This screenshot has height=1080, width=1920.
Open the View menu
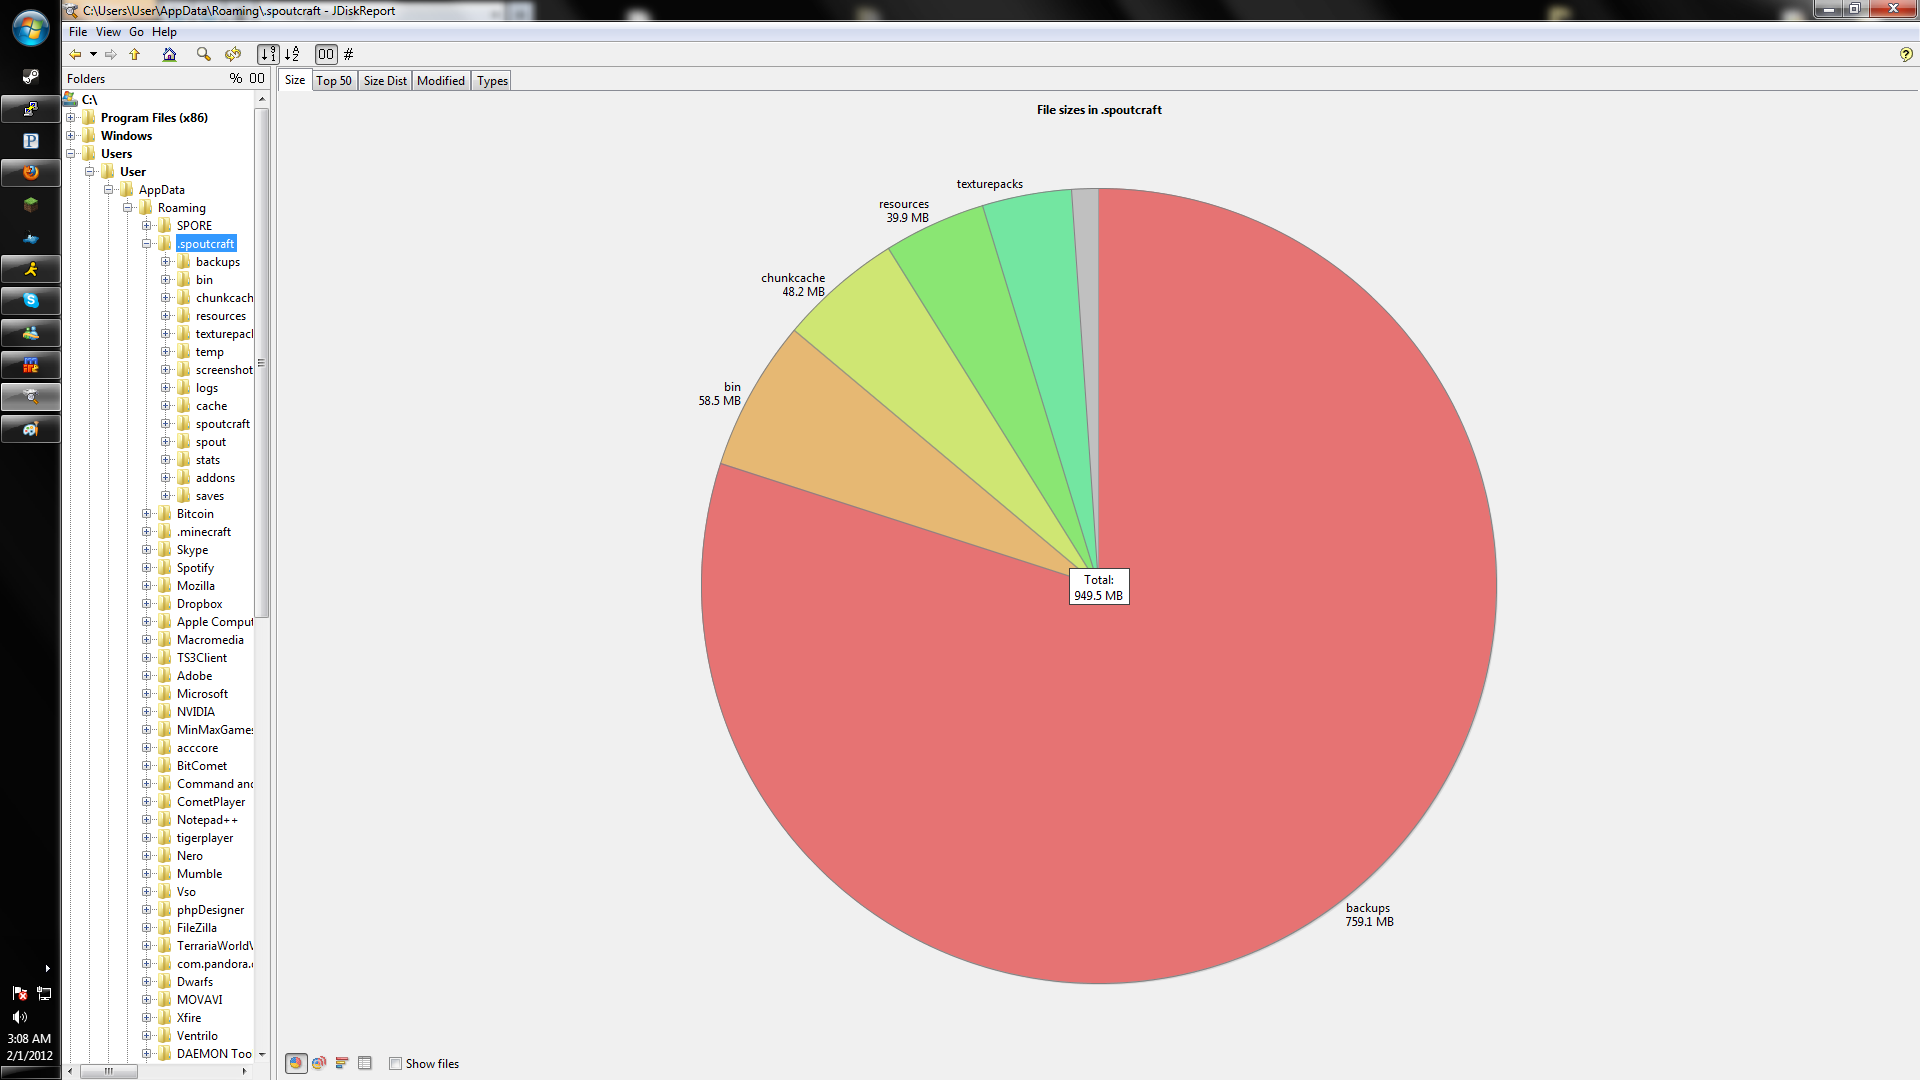click(108, 32)
